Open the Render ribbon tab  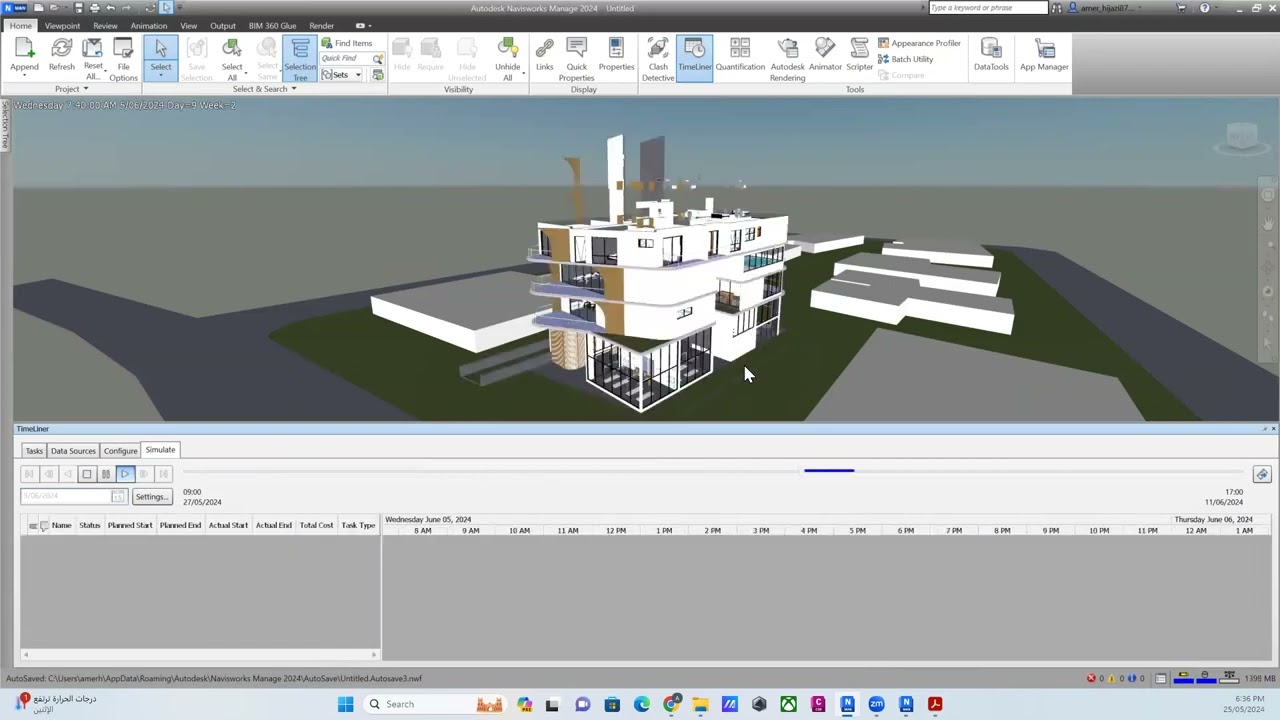(x=321, y=26)
